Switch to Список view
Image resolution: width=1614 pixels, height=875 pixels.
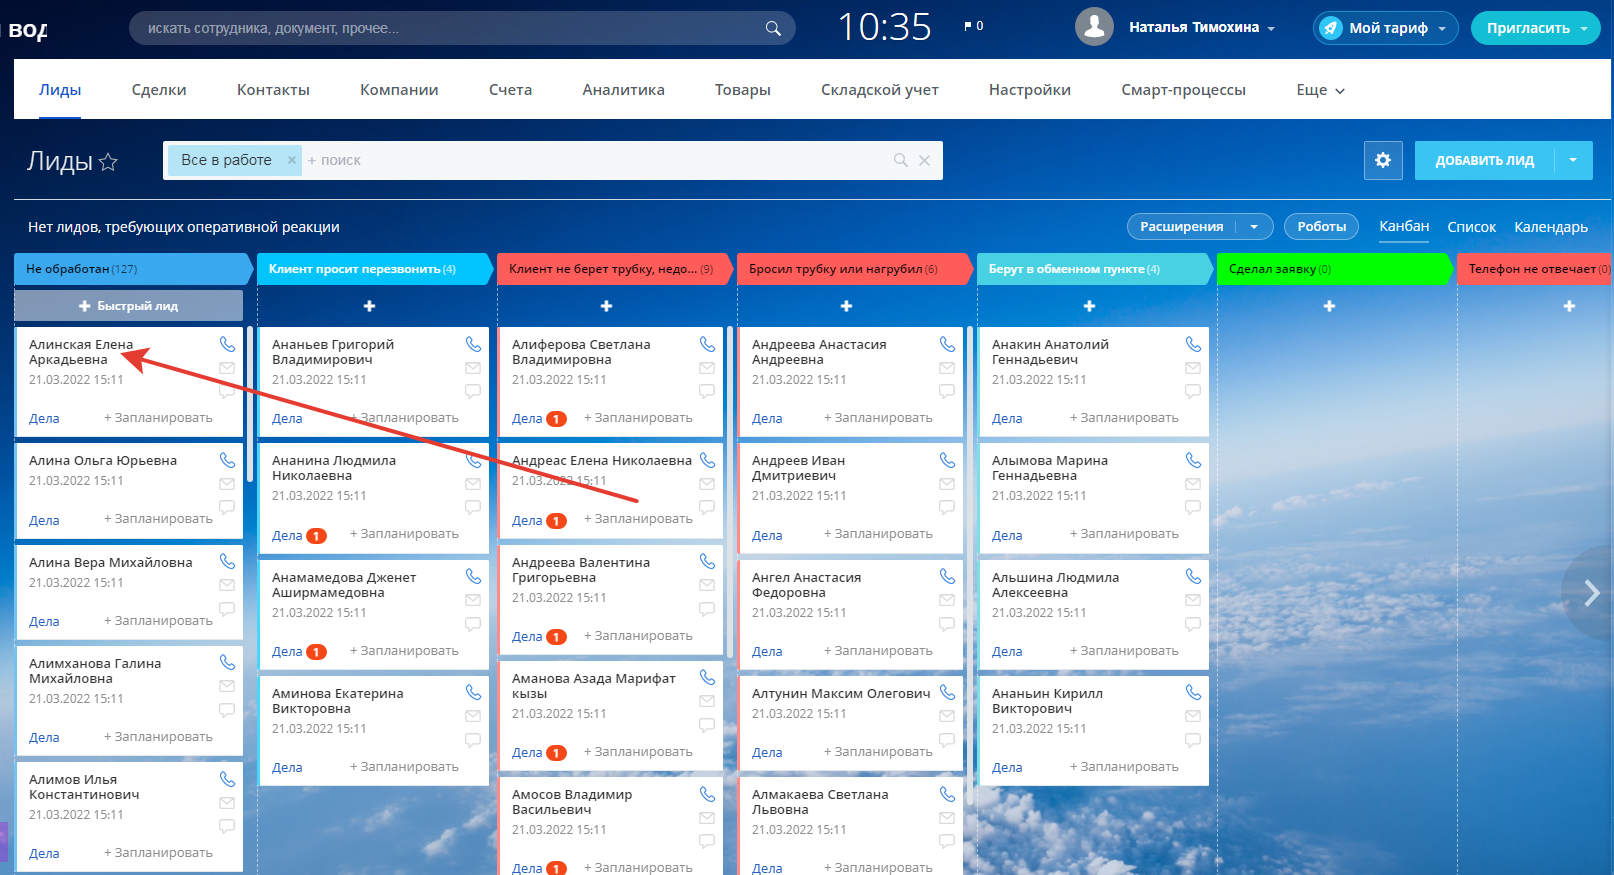pyautogui.click(x=1471, y=227)
